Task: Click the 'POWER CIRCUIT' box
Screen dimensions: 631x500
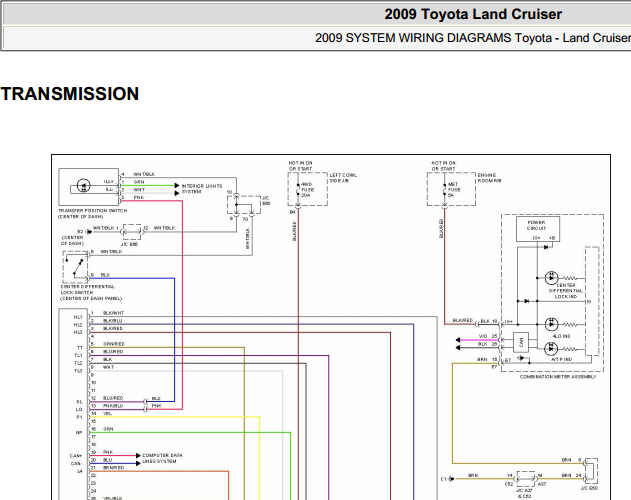Action: (x=538, y=229)
